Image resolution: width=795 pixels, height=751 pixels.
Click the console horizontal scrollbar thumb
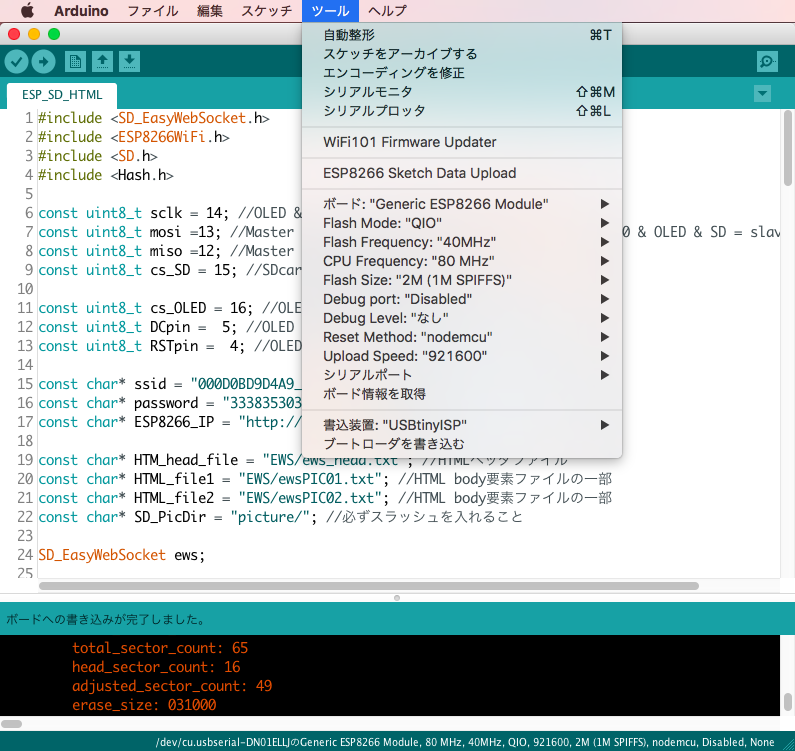(11, 724)
